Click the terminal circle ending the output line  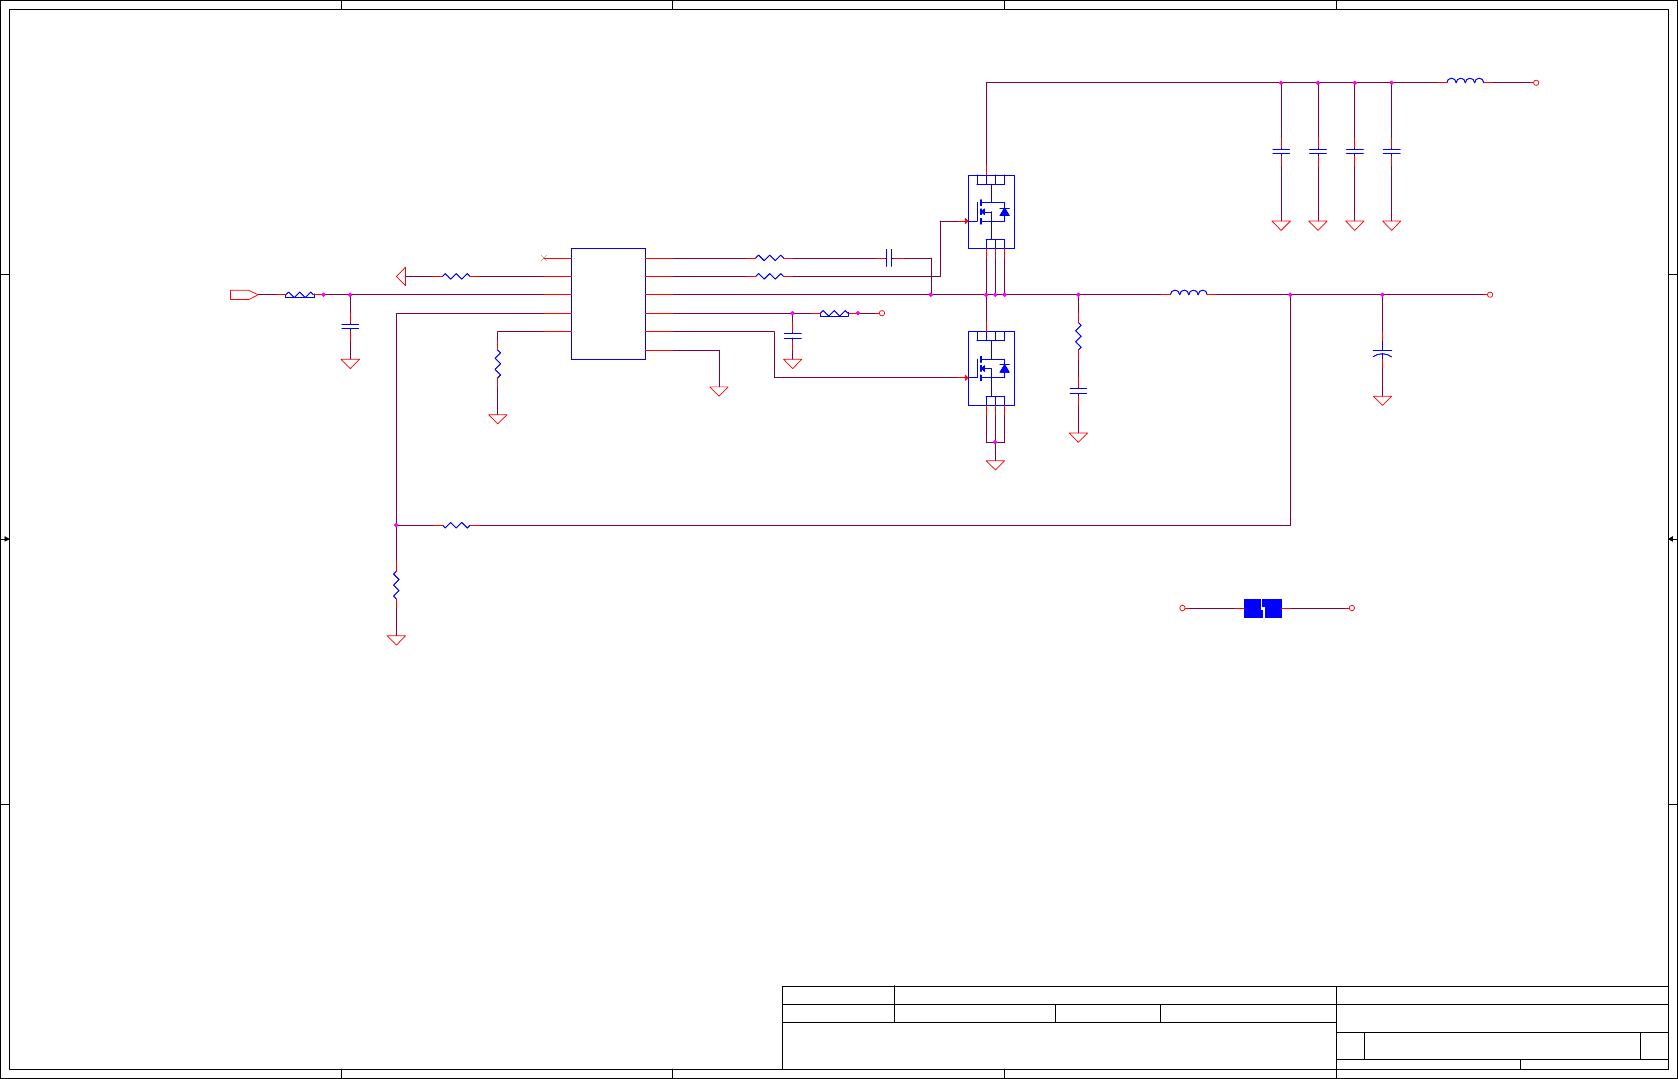pos(1490,295)
